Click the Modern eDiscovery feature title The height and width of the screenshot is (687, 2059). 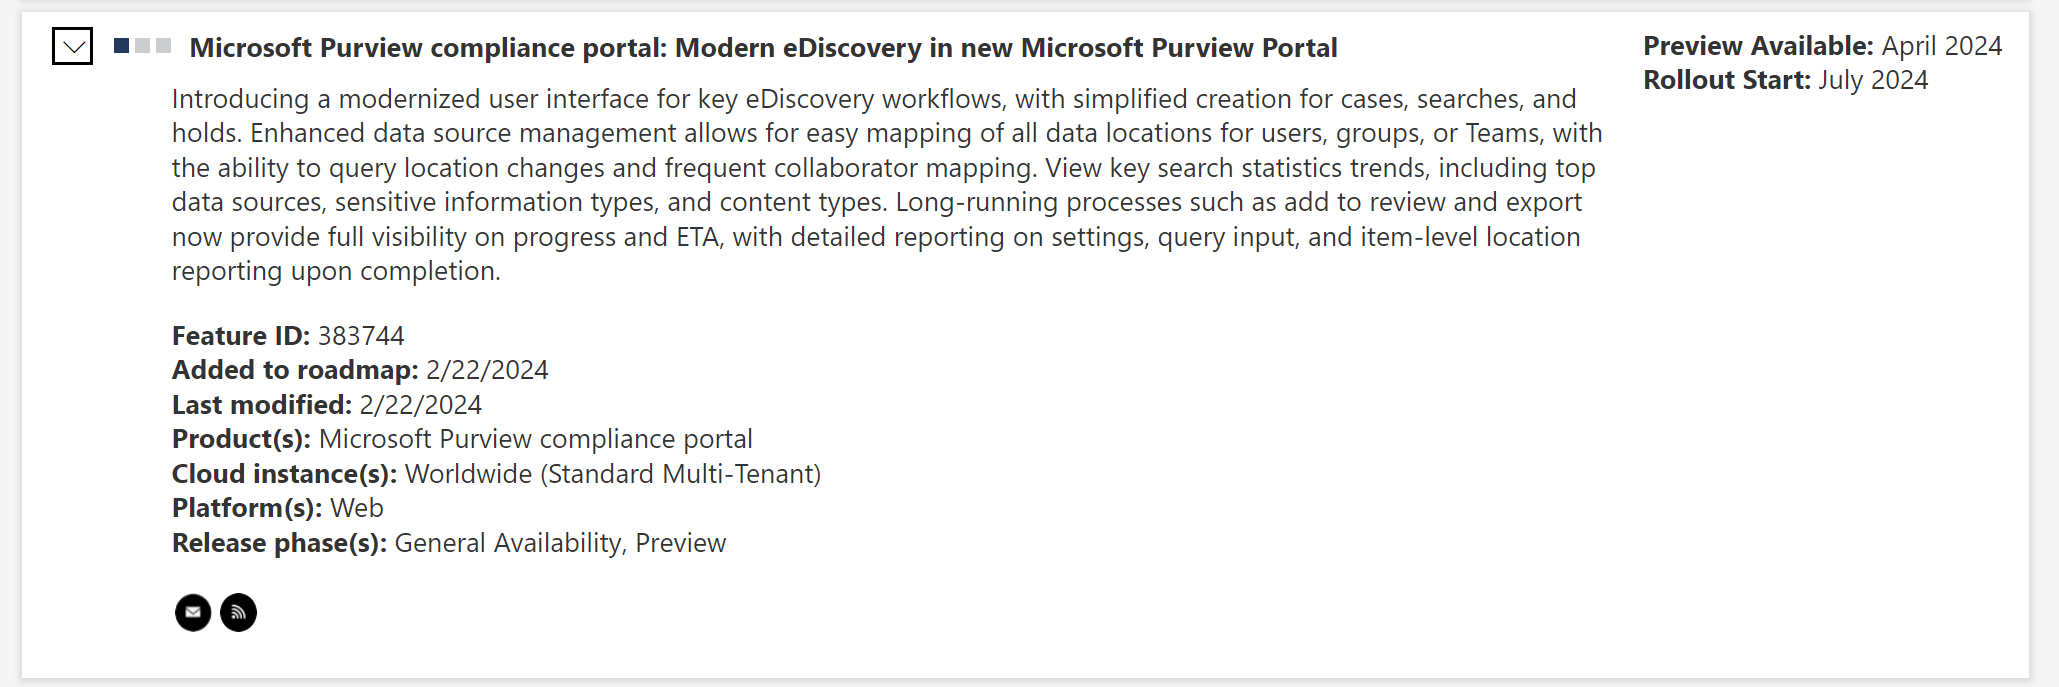tap(763, 48)
